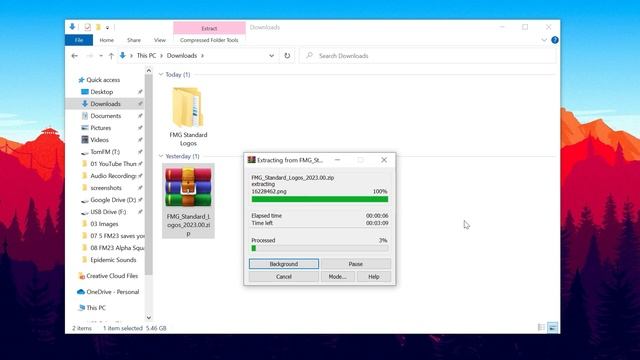640x360 pixels.
Task: Click the forward navigation arrow
Action: (89, 56)
